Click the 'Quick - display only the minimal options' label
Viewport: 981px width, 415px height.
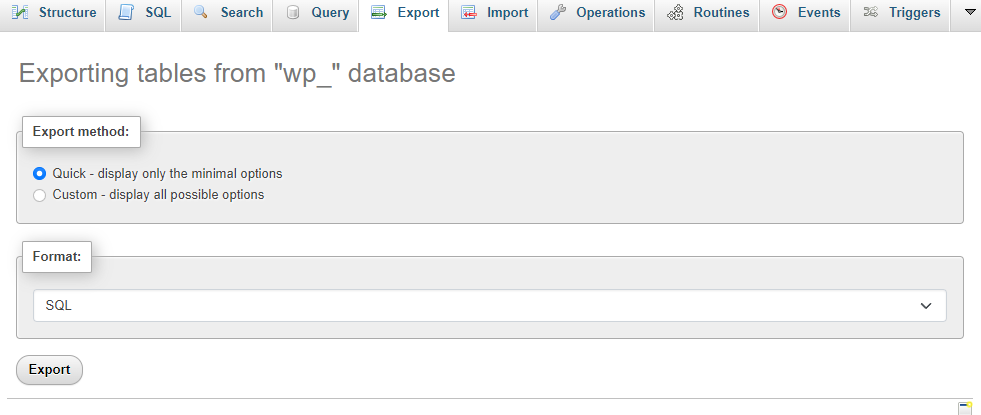167,173
